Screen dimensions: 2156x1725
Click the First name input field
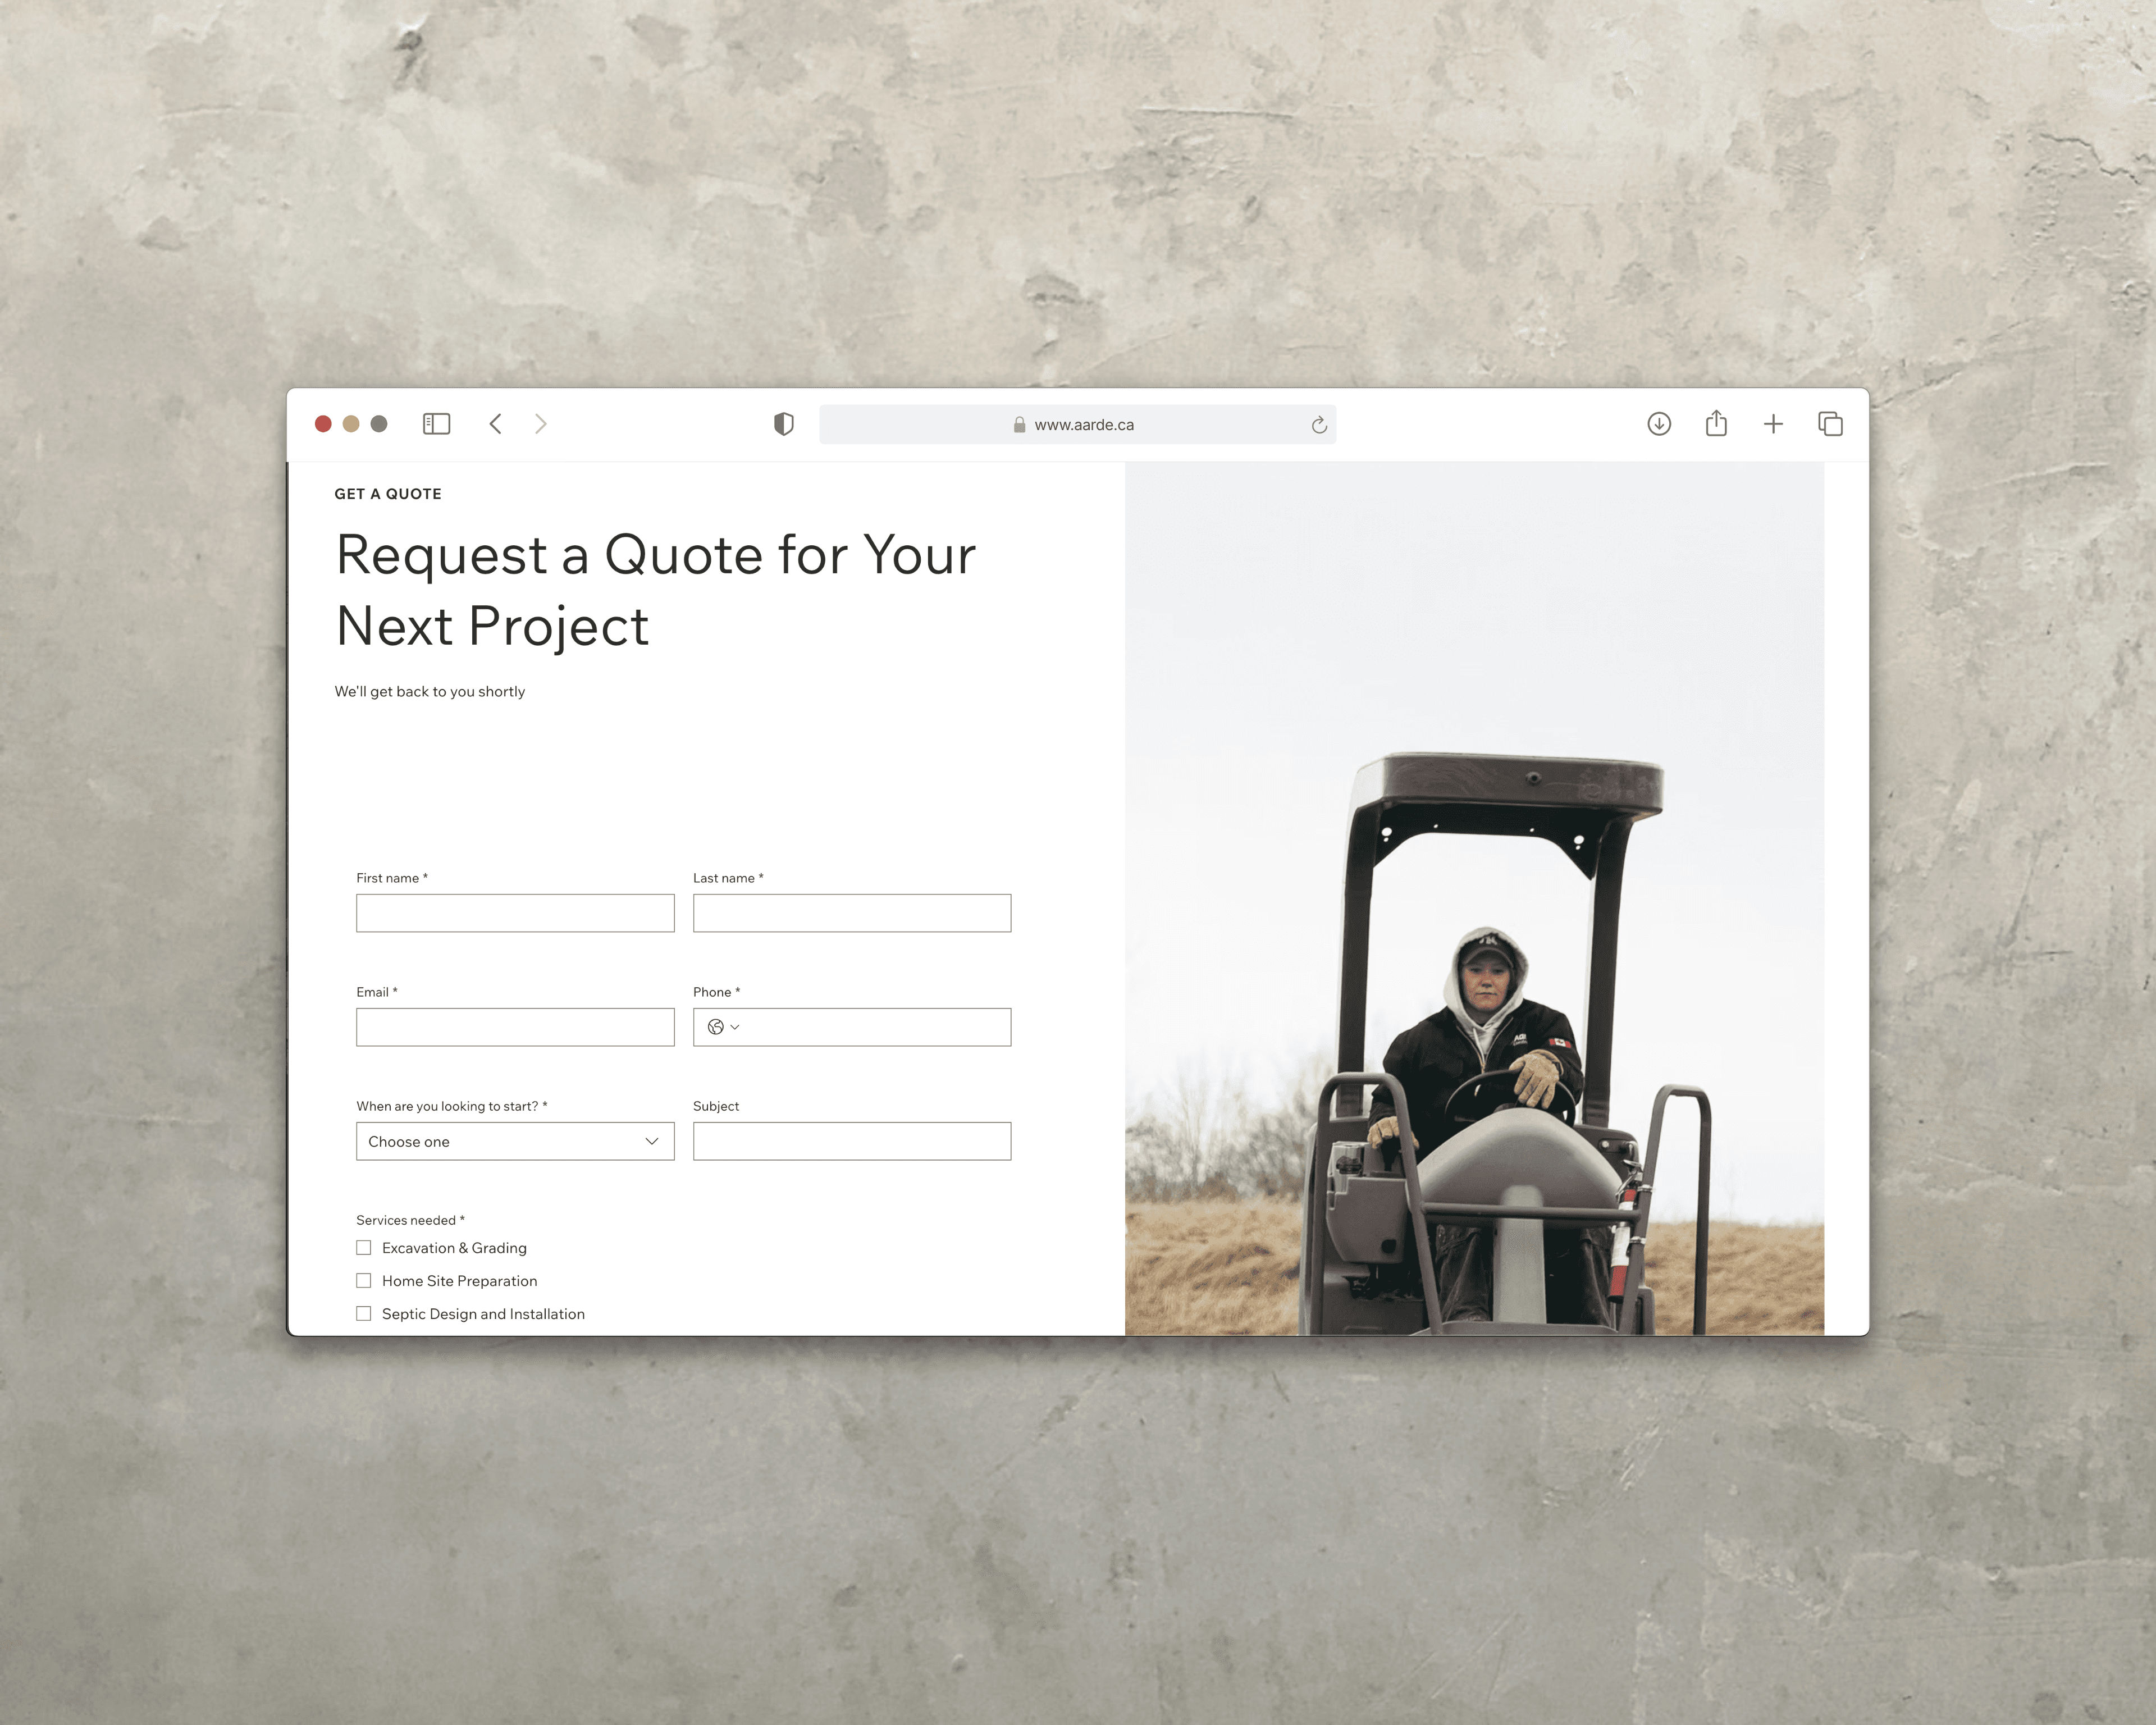(x=515, y=913)
